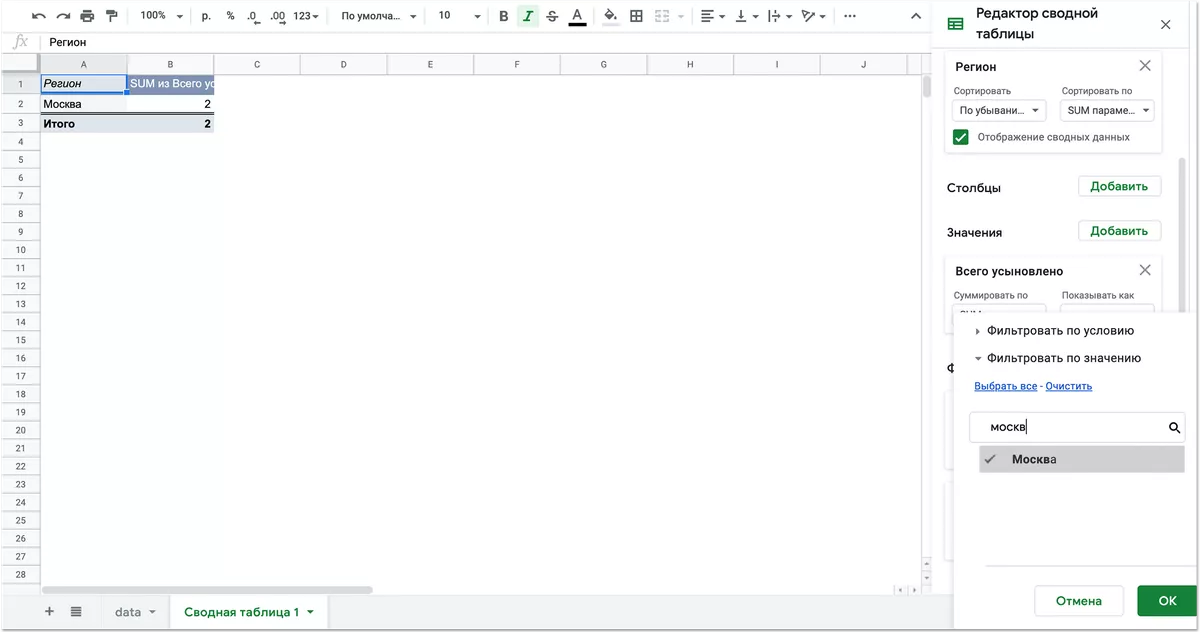Click the horizontal scrollbar of the sheet
This screenshot has width=1200, height=632.
pyautogui.click(x=207, y=590)
